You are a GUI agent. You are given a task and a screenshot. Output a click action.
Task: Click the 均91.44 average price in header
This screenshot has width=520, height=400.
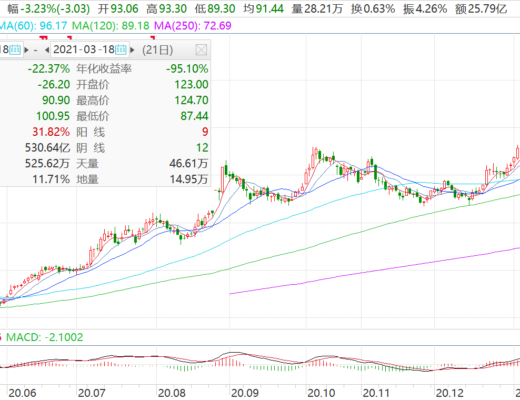pyautogui.click(x=263, y=9)
